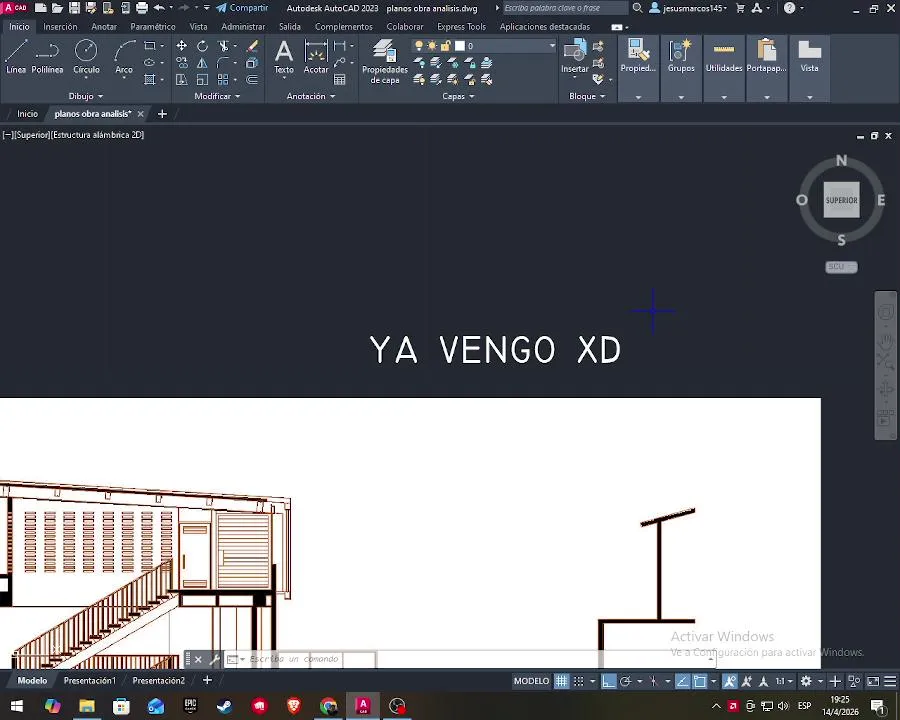This screenshot has height=720, width=900.
Task: Click the Offset (Desfase) tool icon
Action: click(x=252, y=80)
